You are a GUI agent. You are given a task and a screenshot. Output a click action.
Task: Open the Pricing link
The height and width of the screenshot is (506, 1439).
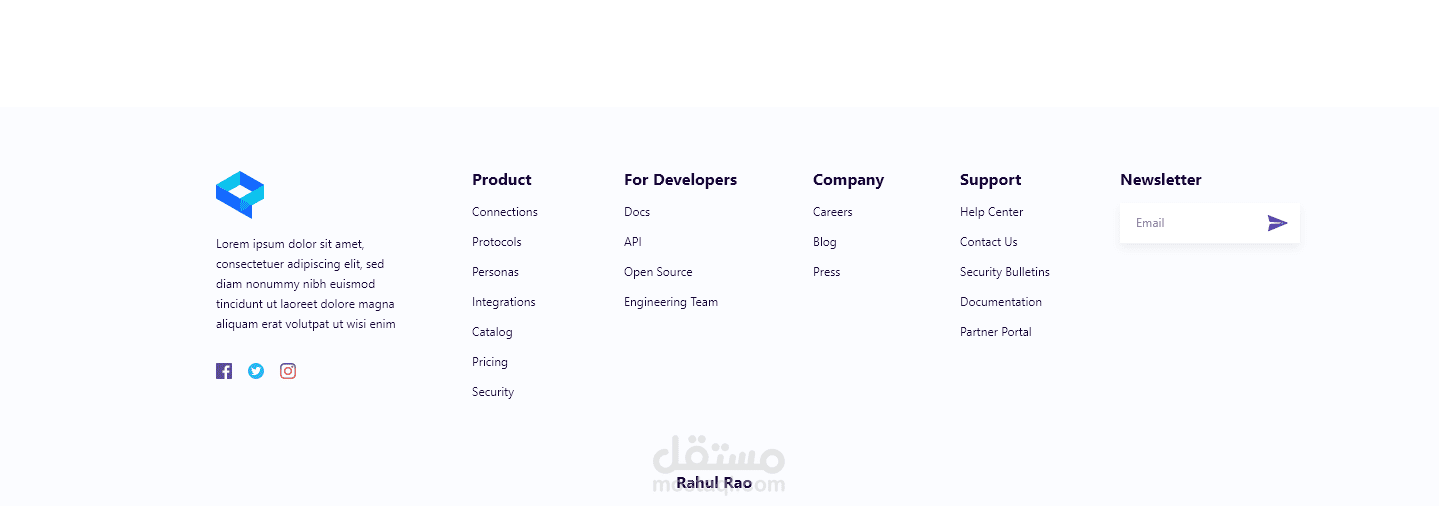490,362
